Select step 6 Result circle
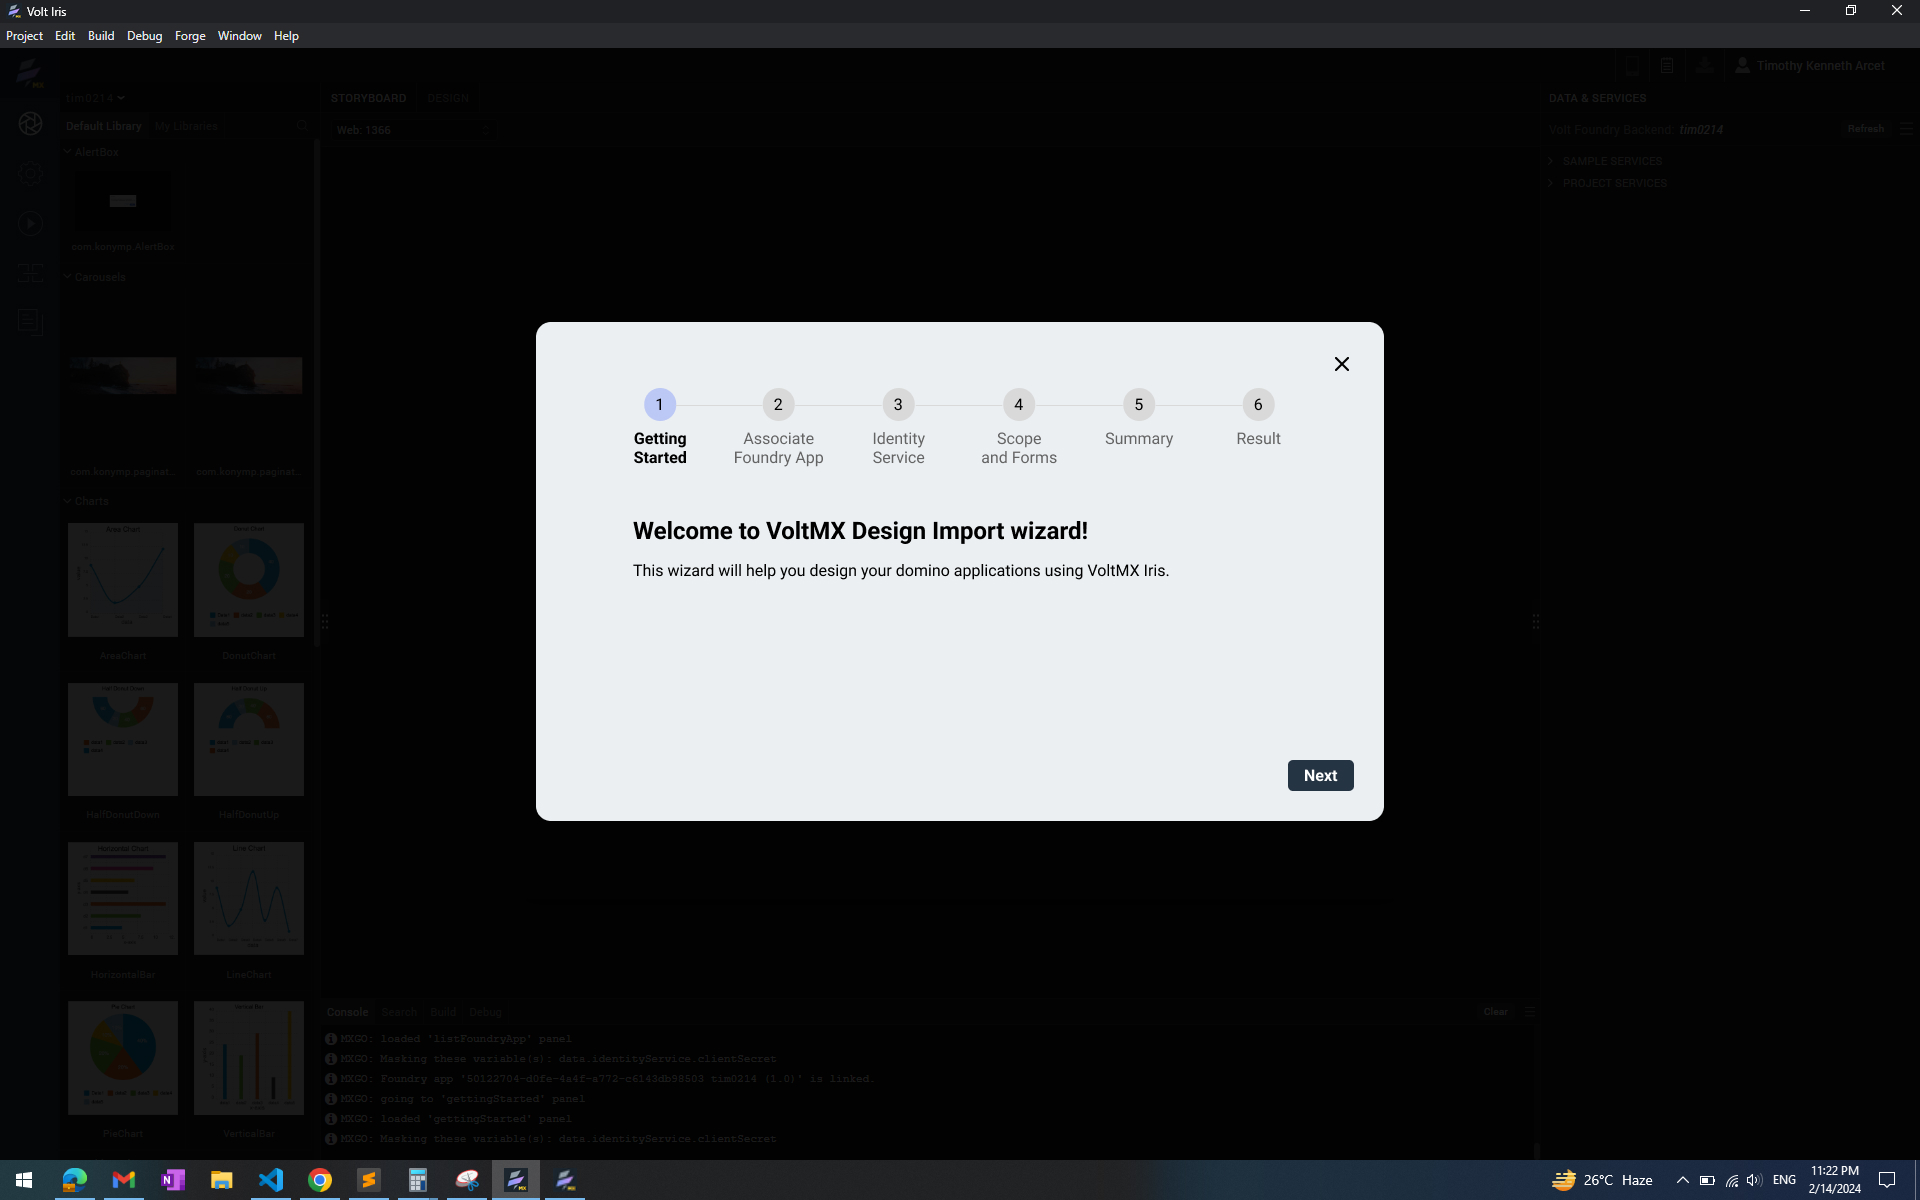The height and width of the screenshot is (1200, 1920). pyautogui.click(x=1258, y=404)
